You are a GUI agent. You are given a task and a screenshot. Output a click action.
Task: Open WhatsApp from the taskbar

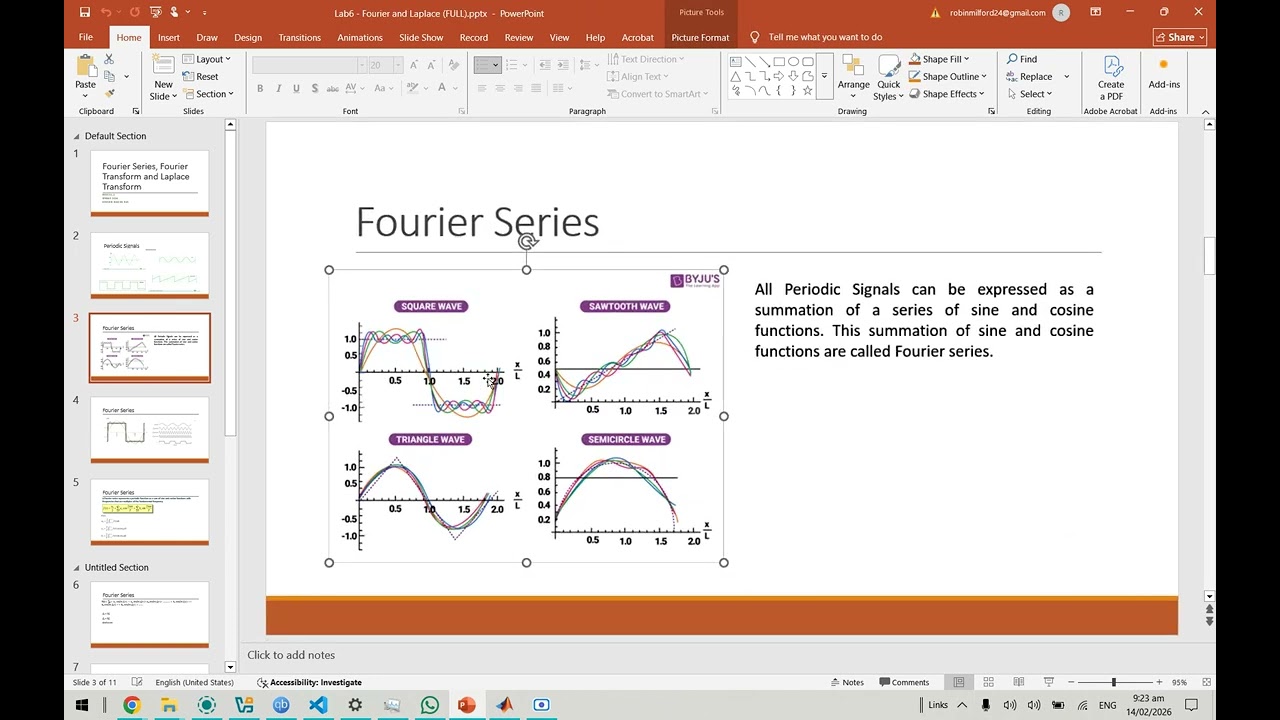click(x=429, y=705)
